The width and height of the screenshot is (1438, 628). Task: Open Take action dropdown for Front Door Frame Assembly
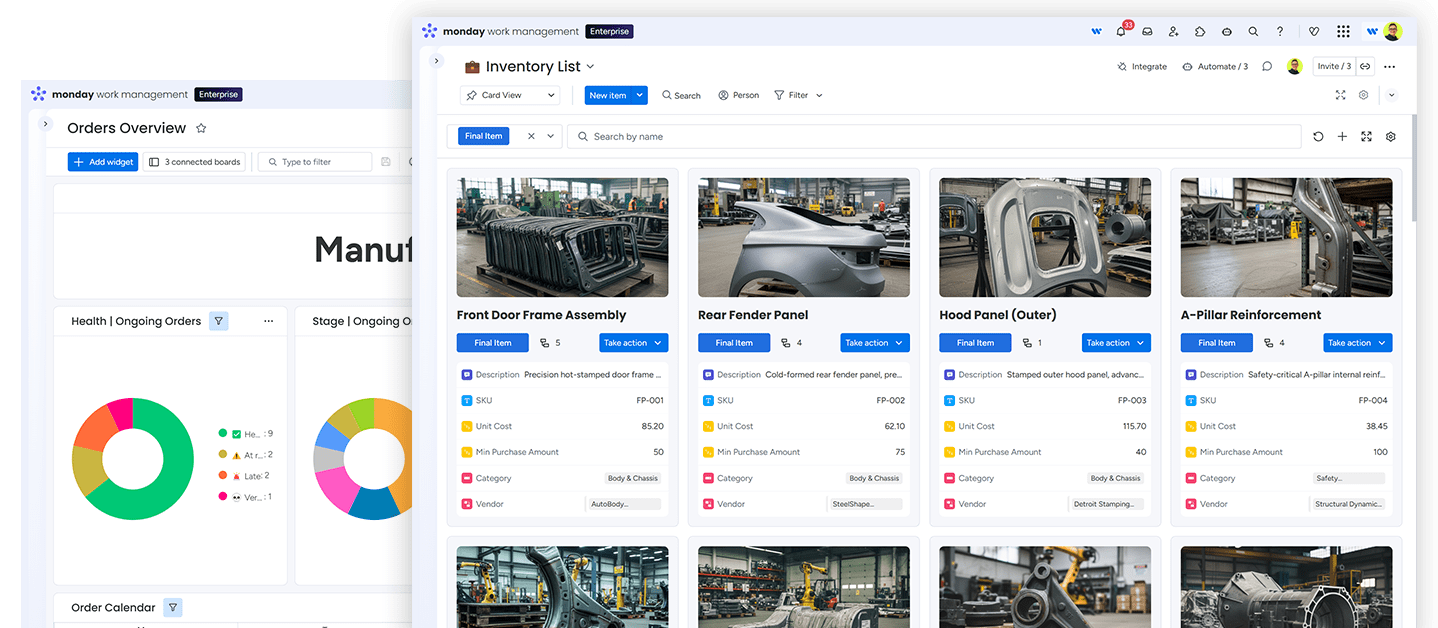click(x=633, y=342)
